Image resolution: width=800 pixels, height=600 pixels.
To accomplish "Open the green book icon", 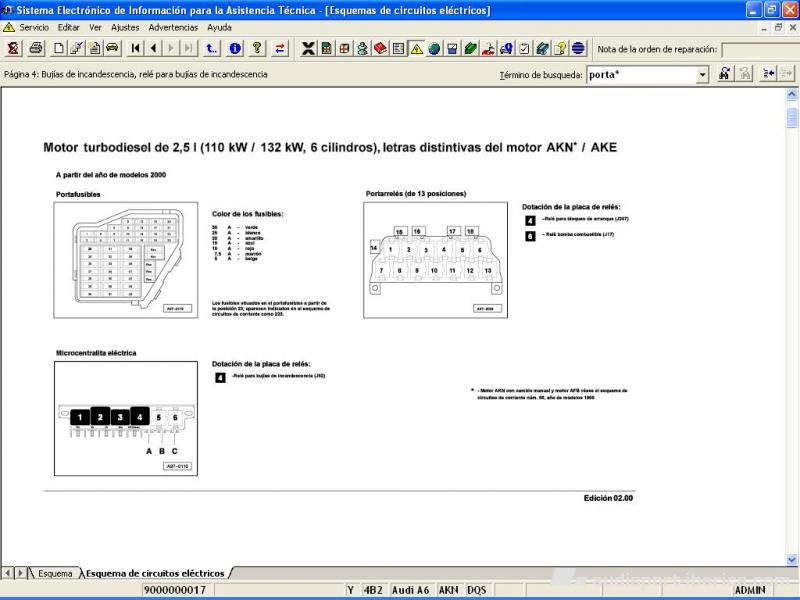I will [x=470, y=48].
